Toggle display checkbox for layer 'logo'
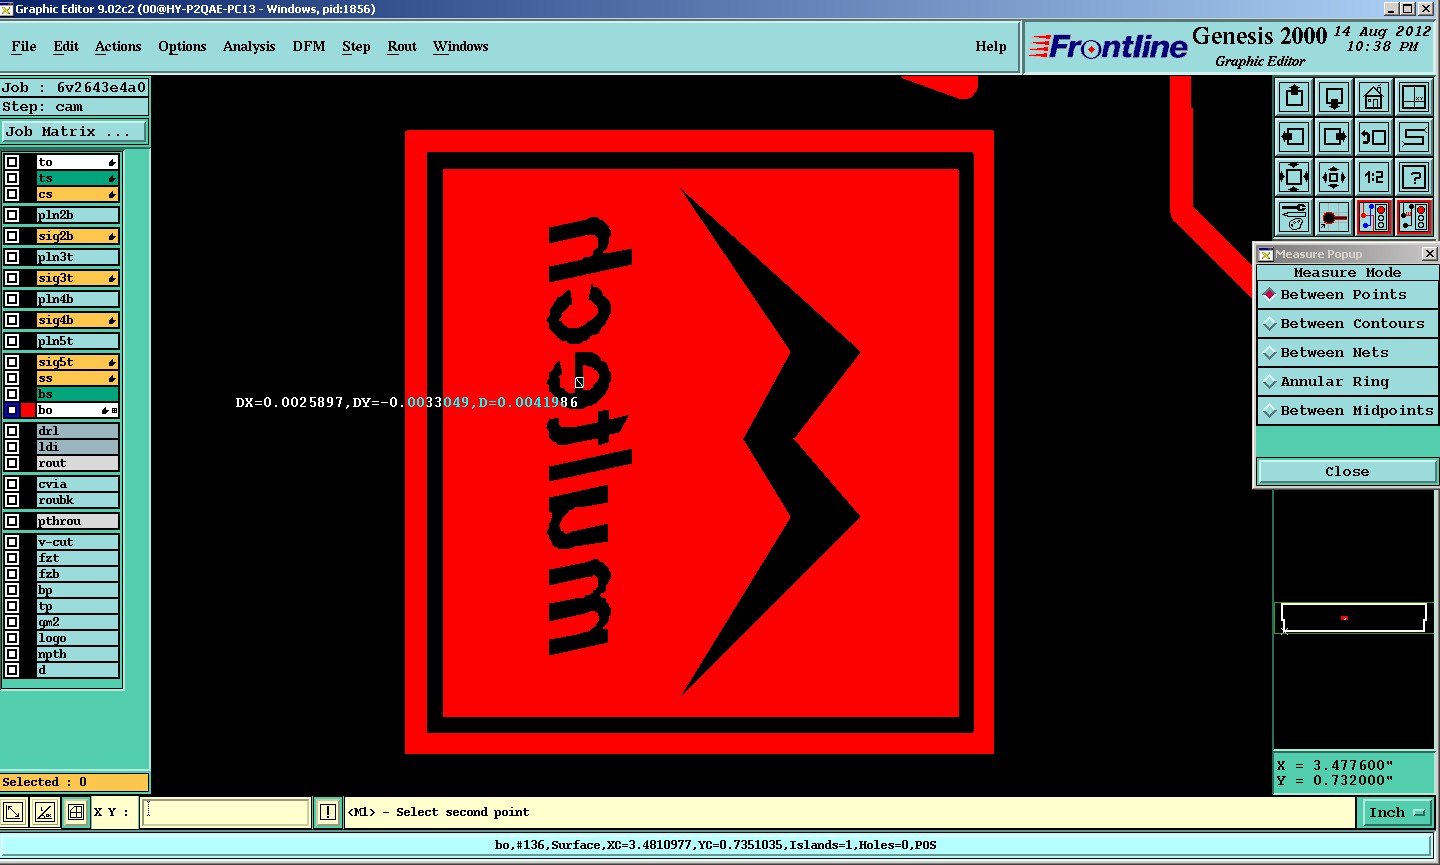The image size is (1440, 865). click(x=12, y=638)
